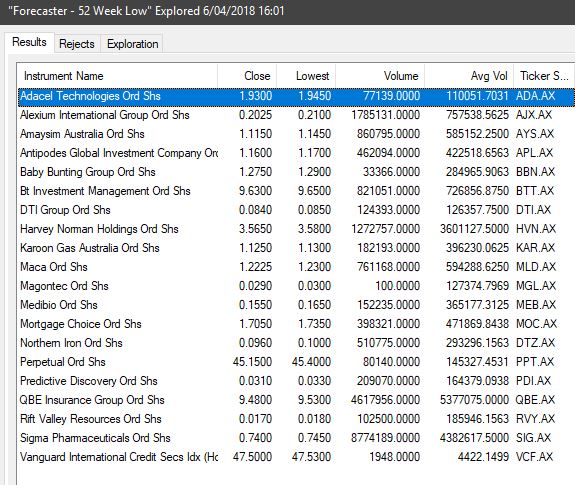The width and height of the screenshot is (575, 485).
Task: Sort by the Instrument Name column header
Action: (118, 76)
